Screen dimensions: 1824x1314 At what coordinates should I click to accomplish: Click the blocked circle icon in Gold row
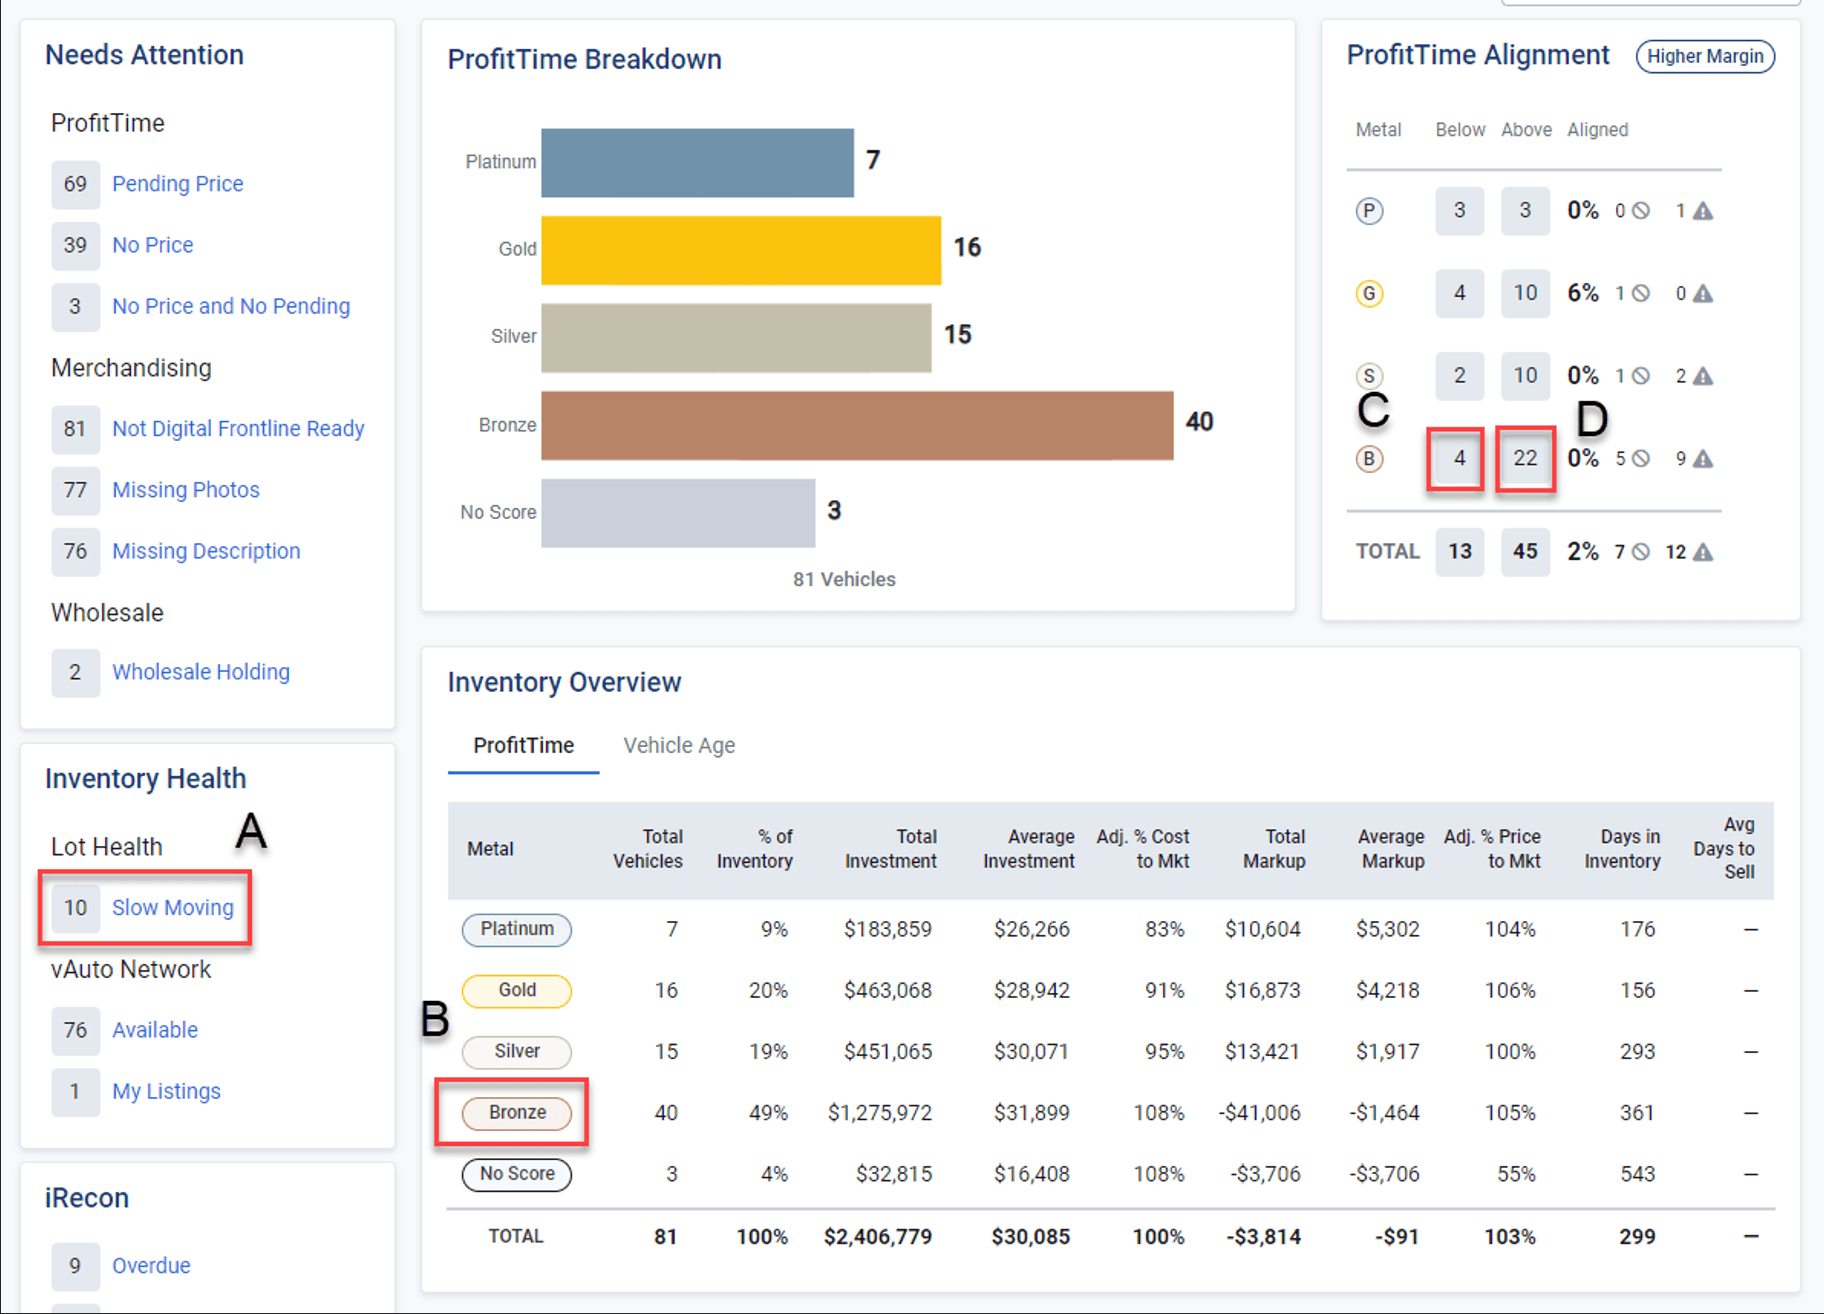pyautogui.click(x=1641, y=294)
